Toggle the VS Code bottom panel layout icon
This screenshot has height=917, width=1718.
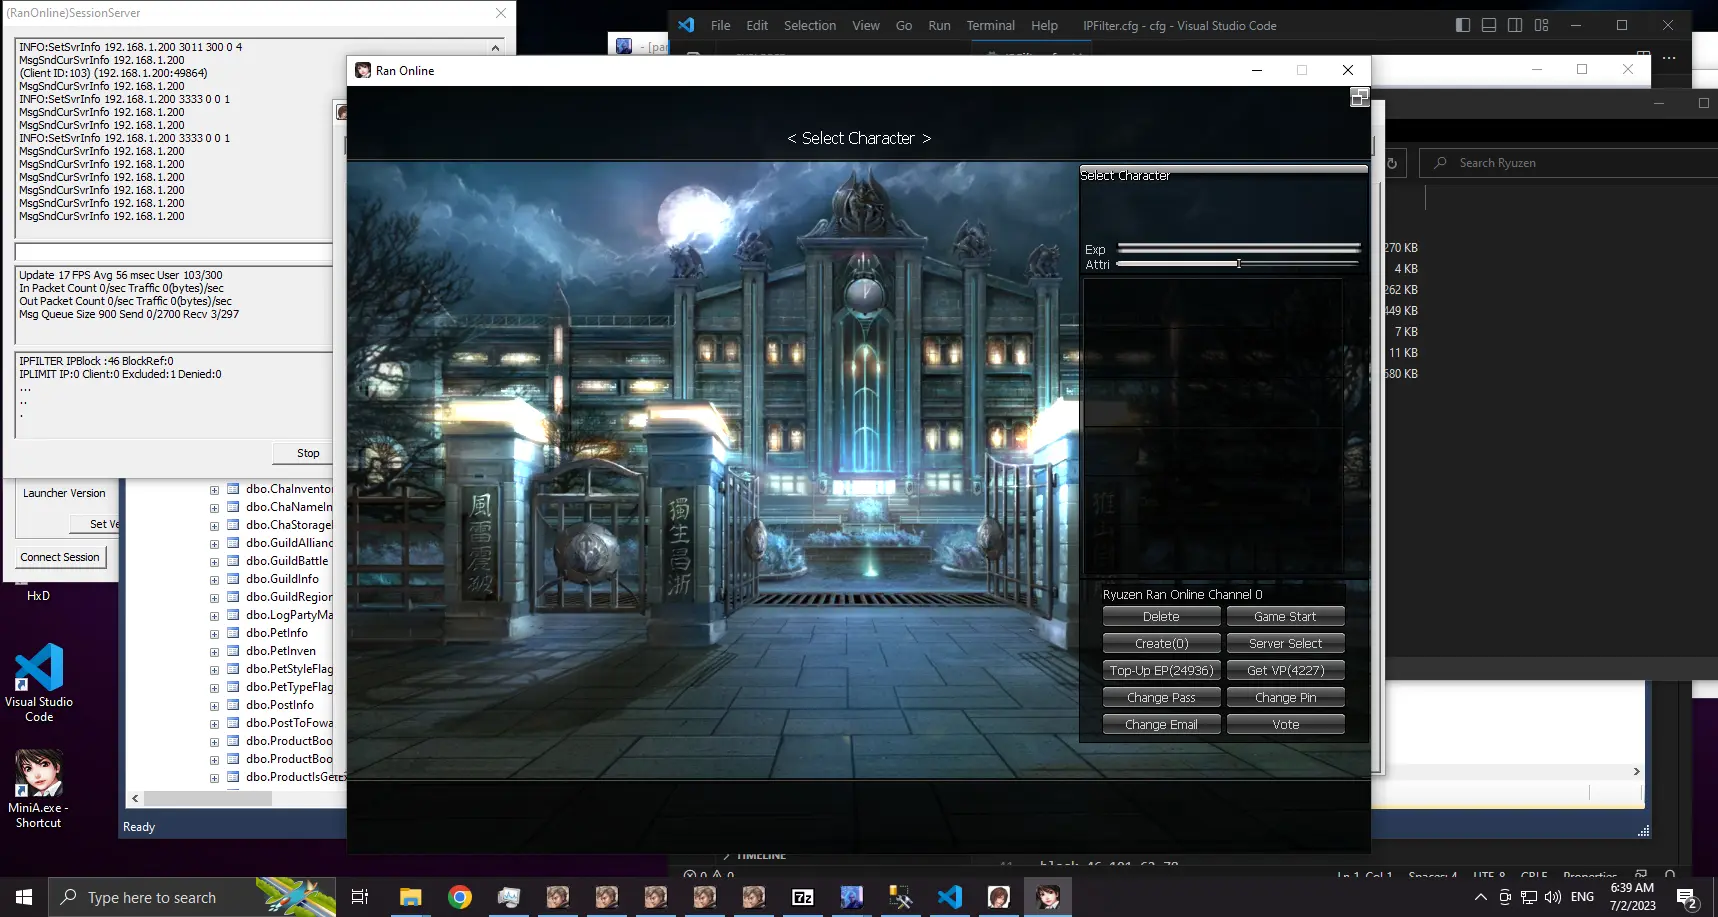click(x=1489, y=25)
